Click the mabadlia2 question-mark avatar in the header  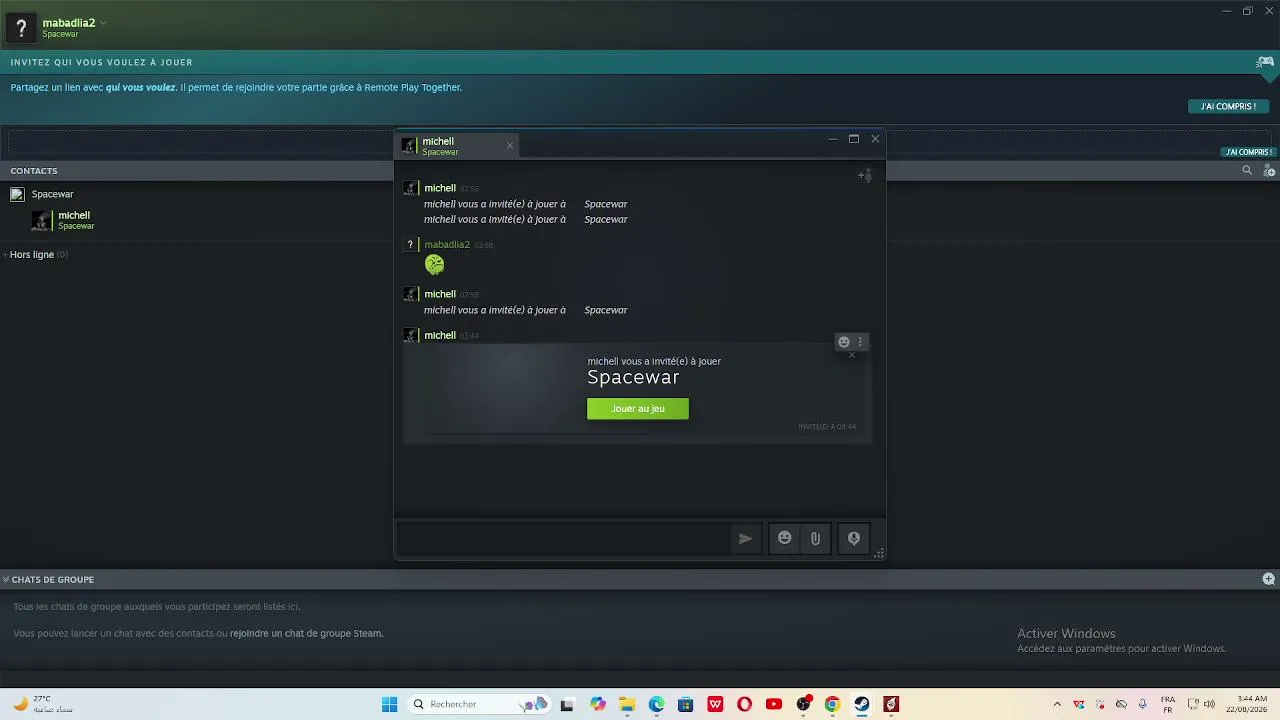21,28
